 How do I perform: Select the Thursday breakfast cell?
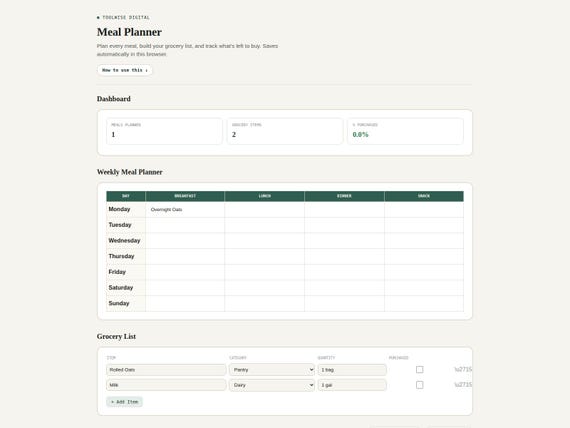[x=185, y=256]
